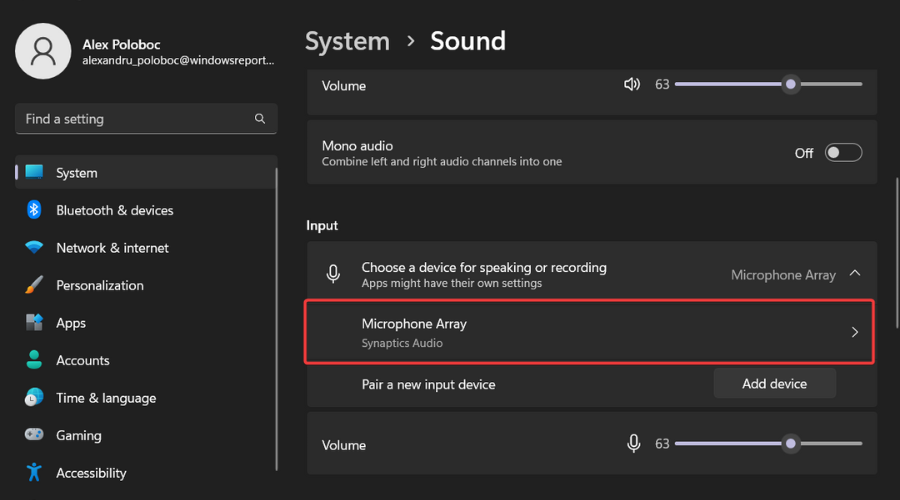Image resolution: width=900 pixels, height=500 pixels.
Task: Click the Add device button
Action: [x=774, y=383]
